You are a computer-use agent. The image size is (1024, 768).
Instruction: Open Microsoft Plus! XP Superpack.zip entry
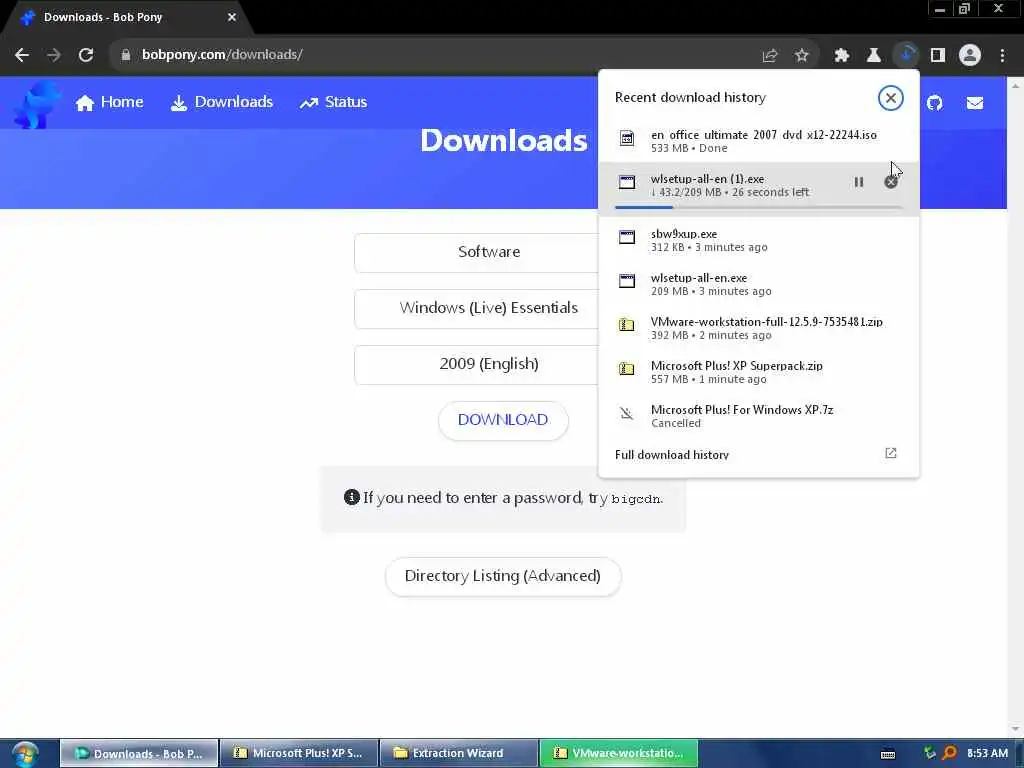(x=758, y=372)
